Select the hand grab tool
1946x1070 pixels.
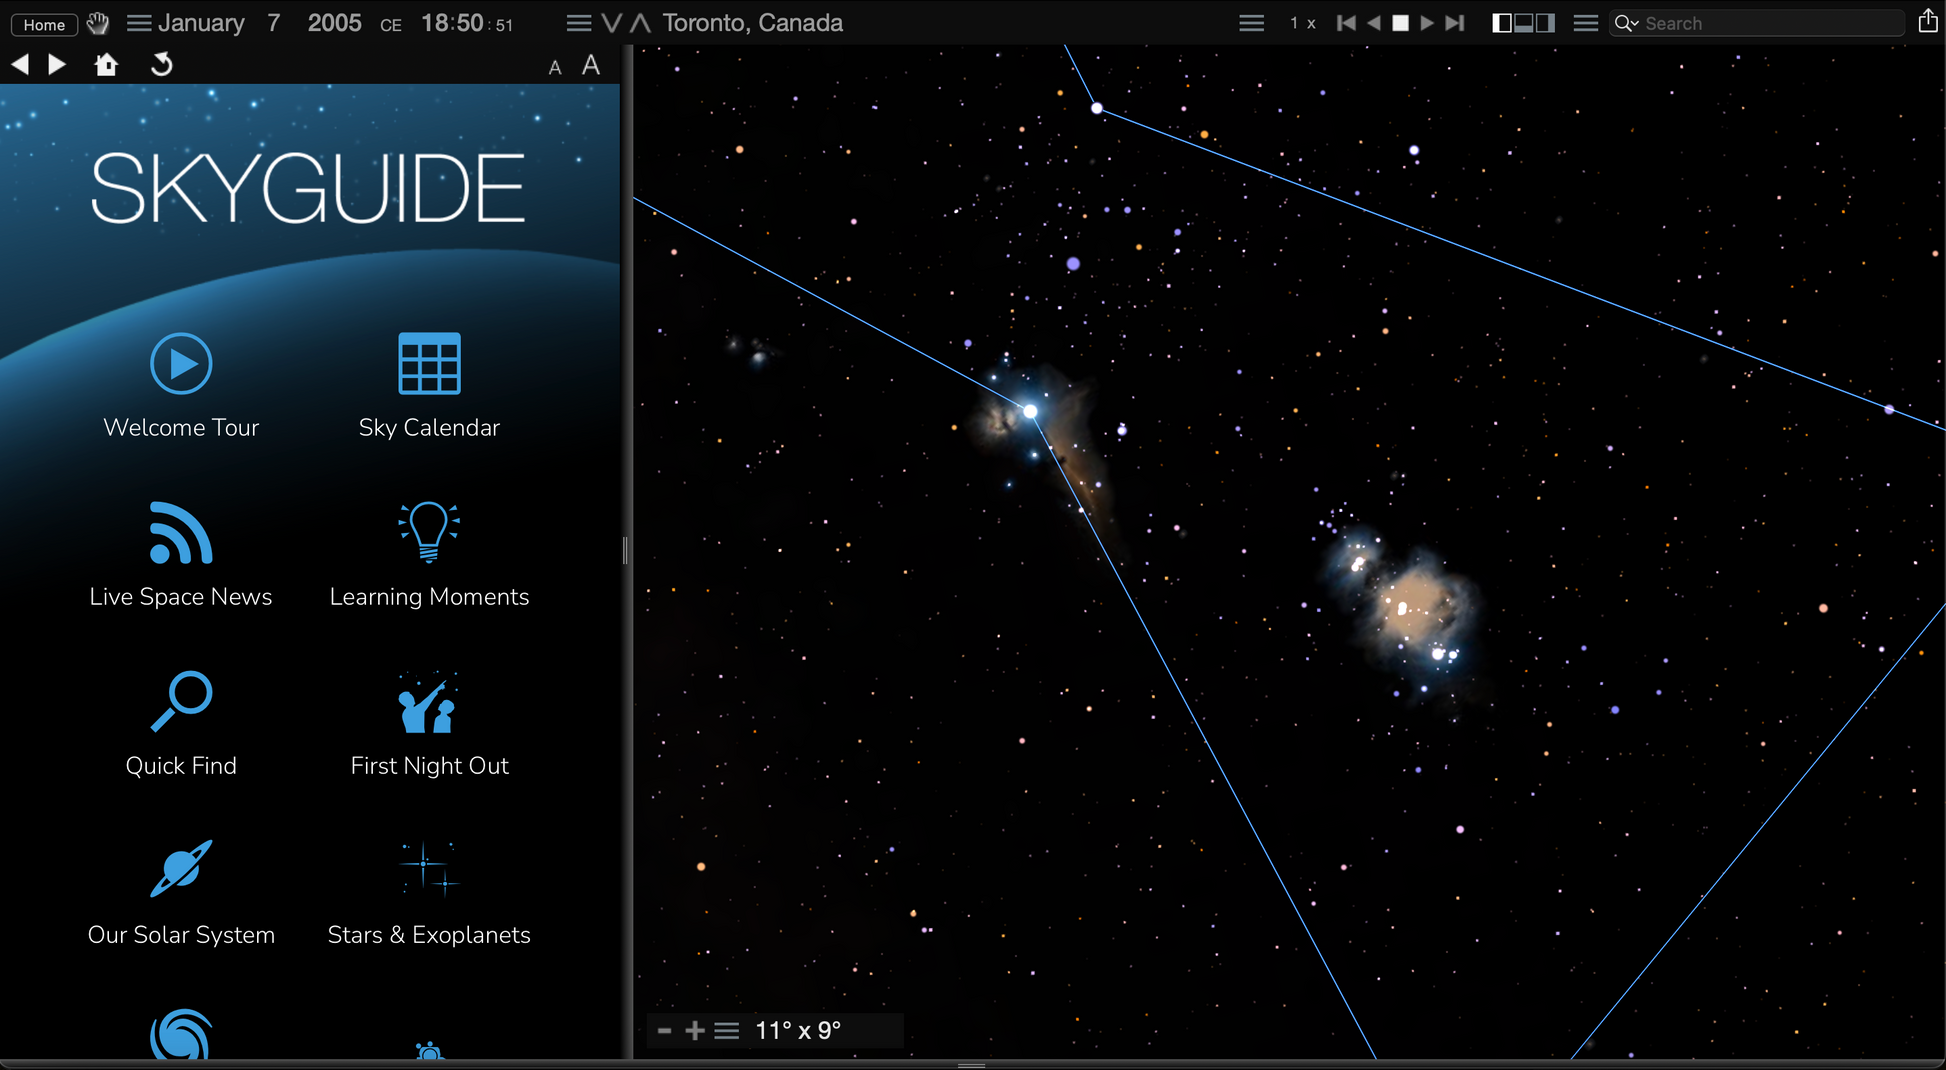(98, 23)
